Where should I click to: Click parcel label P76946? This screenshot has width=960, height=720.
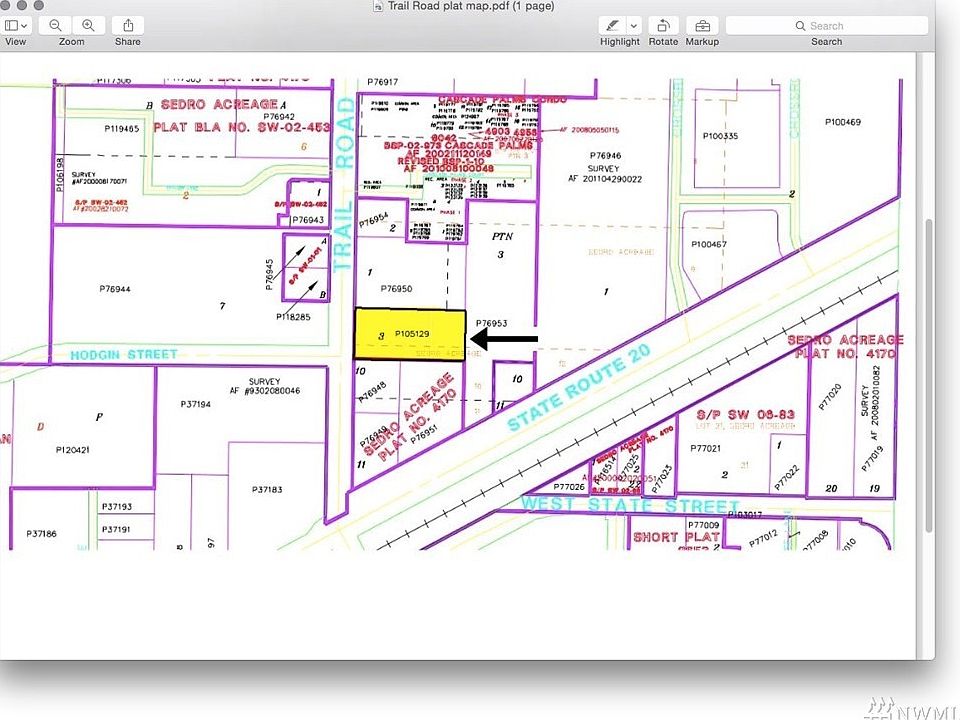[605, 156]
